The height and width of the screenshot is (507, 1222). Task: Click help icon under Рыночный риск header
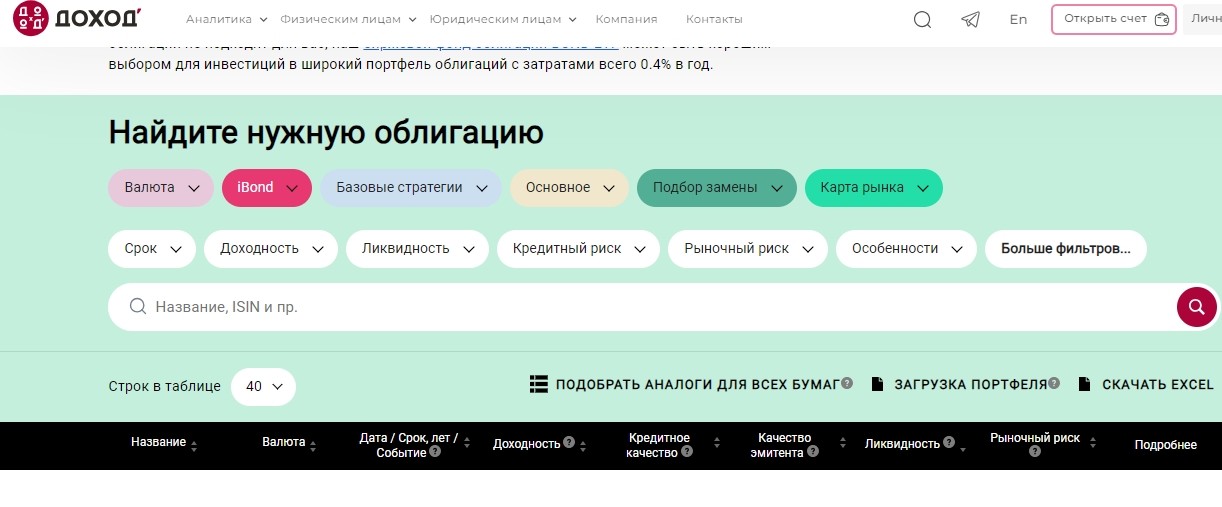pyautogui.click(x=1035, y=452)
